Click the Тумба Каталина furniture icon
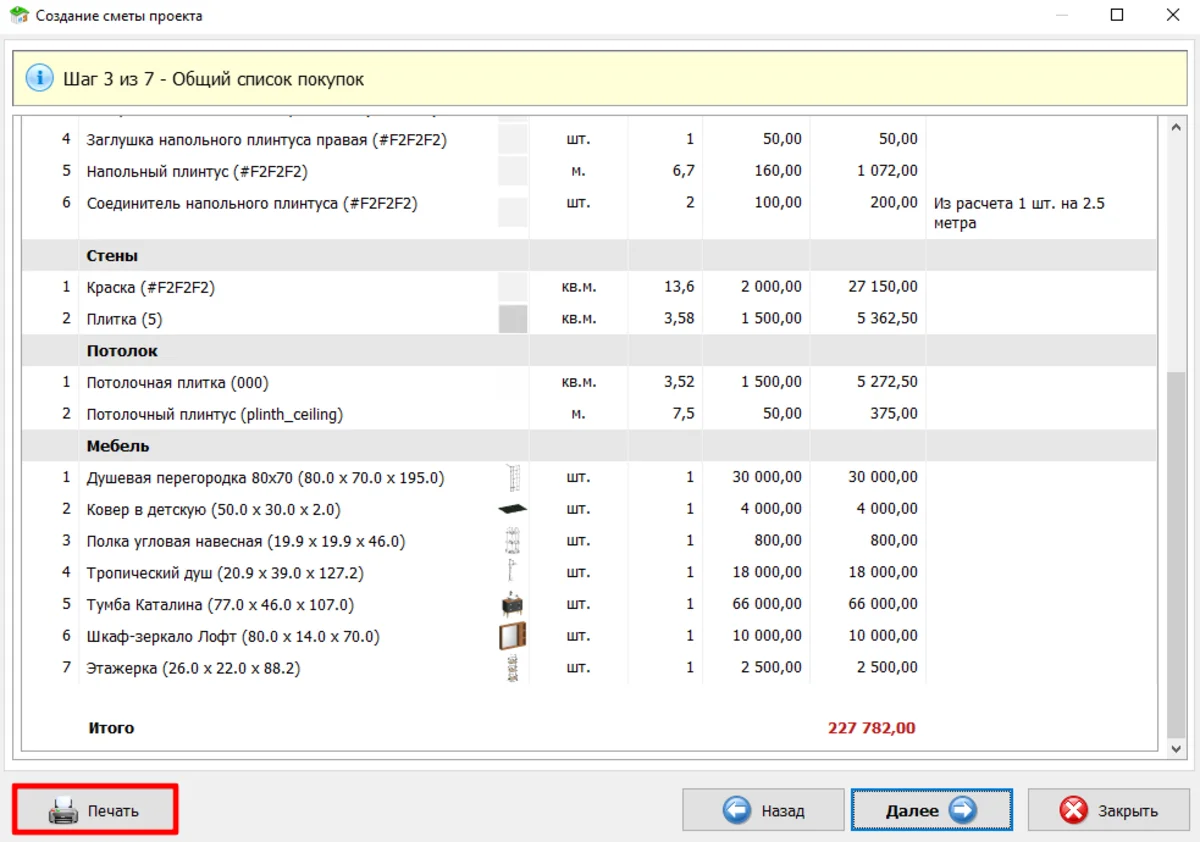Screen dimensions: 1200x842 [x=513, y=605]
